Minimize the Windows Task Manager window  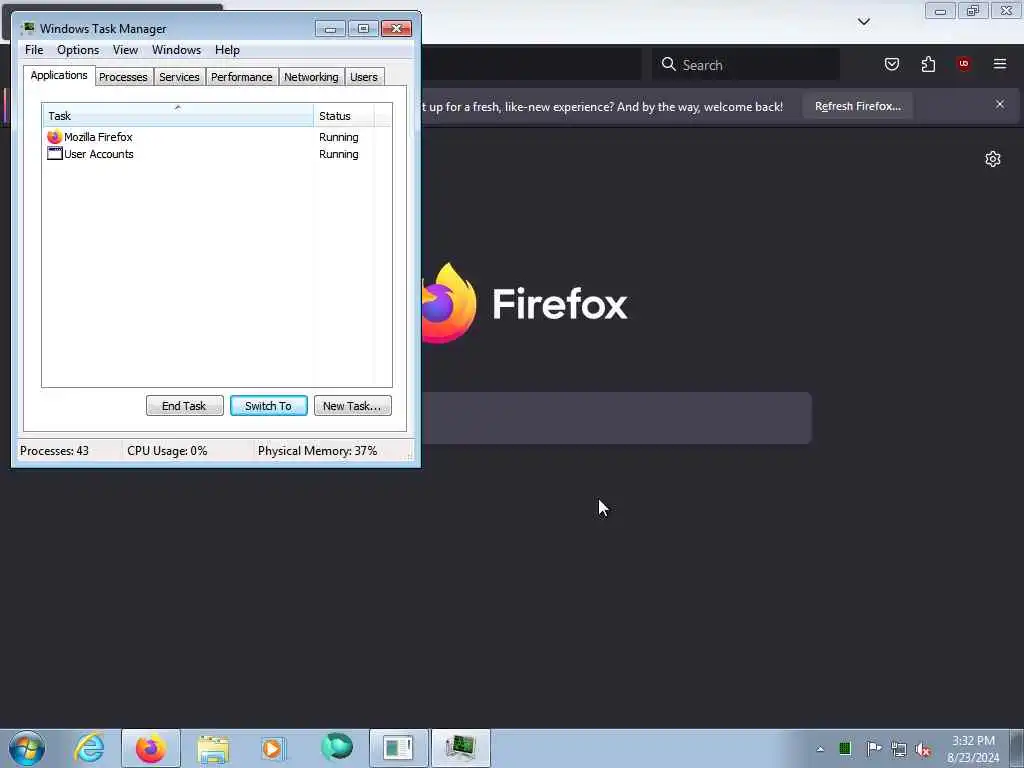pos(330,28)
